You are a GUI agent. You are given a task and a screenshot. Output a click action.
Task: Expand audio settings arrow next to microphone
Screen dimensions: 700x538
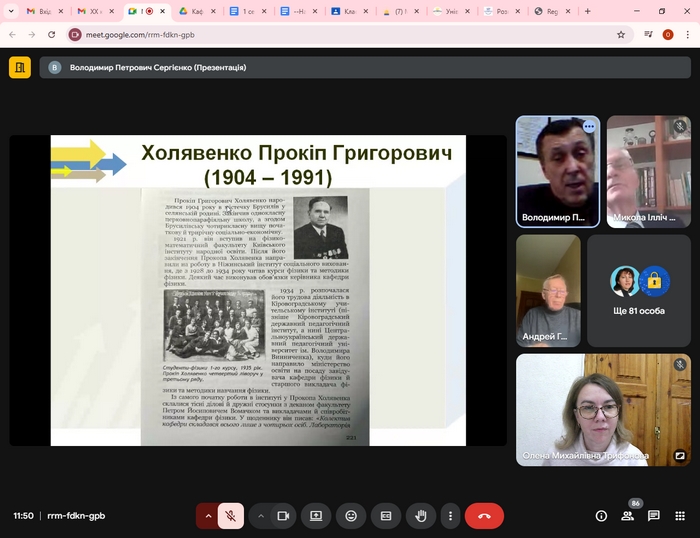click(x=208, y=516)
